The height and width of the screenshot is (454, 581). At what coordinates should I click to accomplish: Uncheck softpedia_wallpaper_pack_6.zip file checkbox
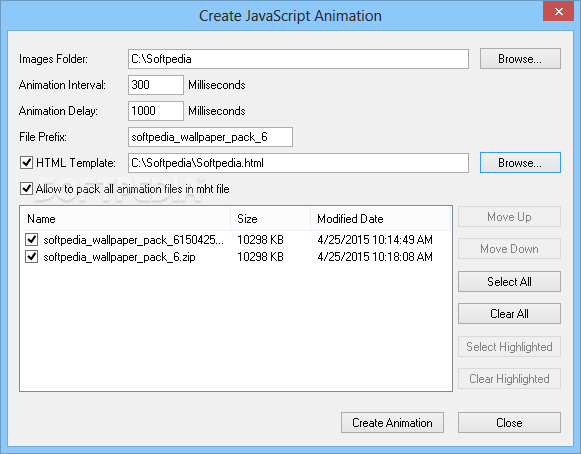coord(31,256)
